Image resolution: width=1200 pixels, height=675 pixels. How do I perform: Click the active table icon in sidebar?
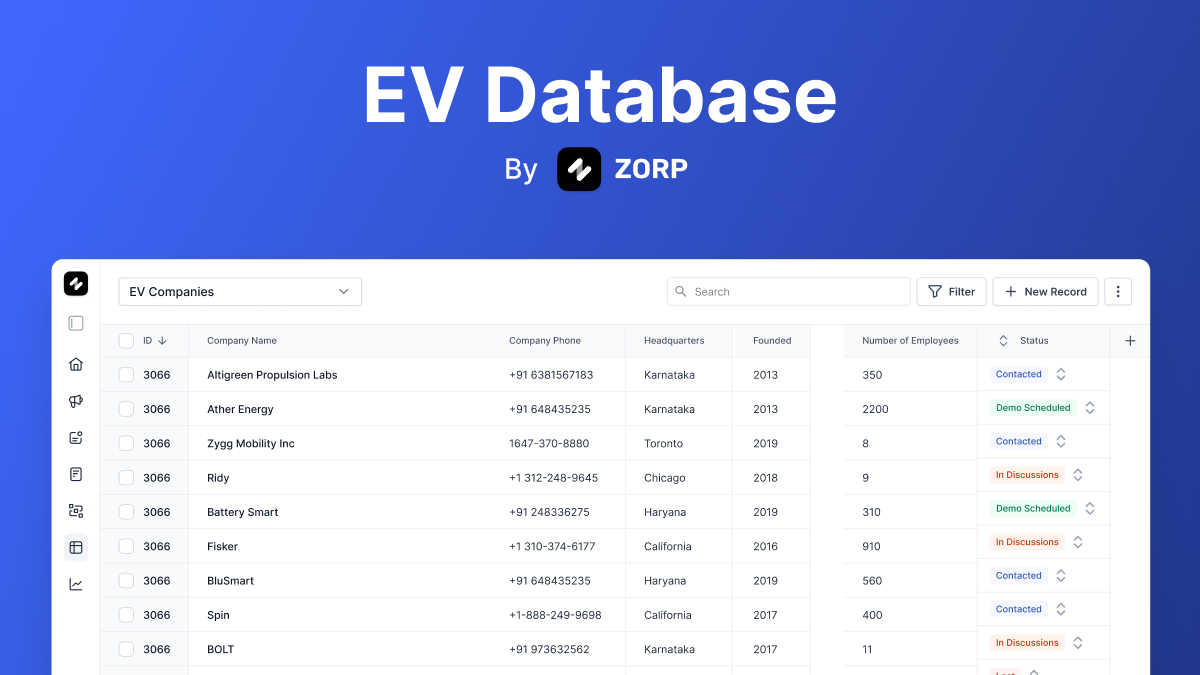pyautogui.click(x=76, y=547)
